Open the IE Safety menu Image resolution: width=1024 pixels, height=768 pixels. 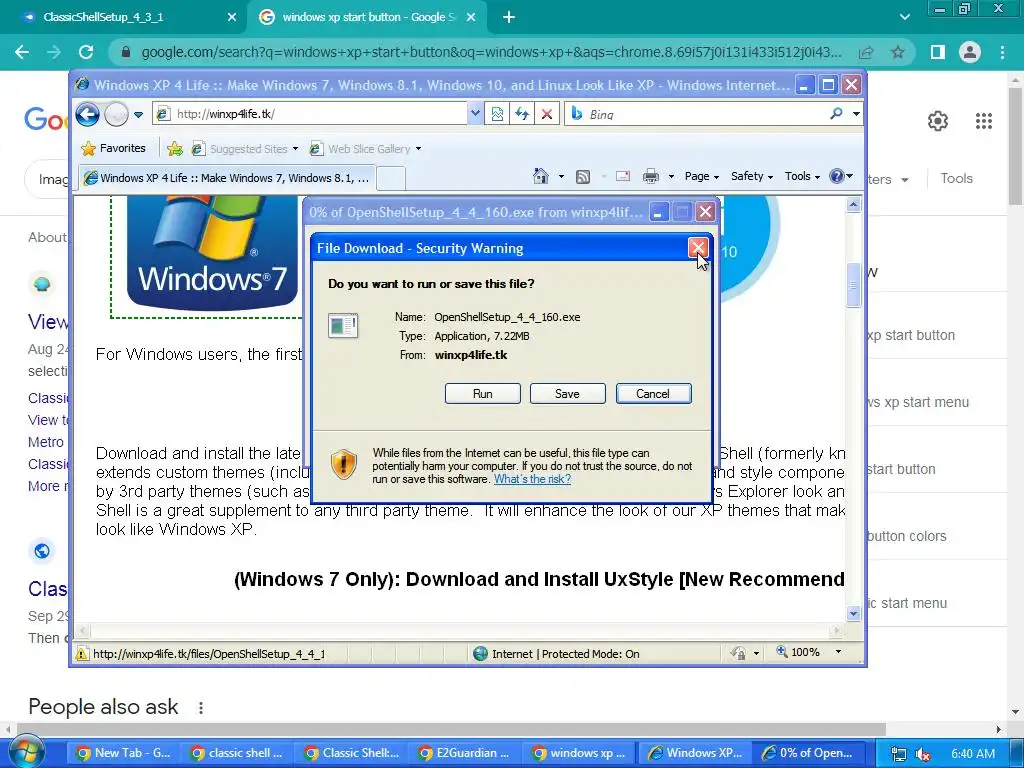tap(752, 176)
